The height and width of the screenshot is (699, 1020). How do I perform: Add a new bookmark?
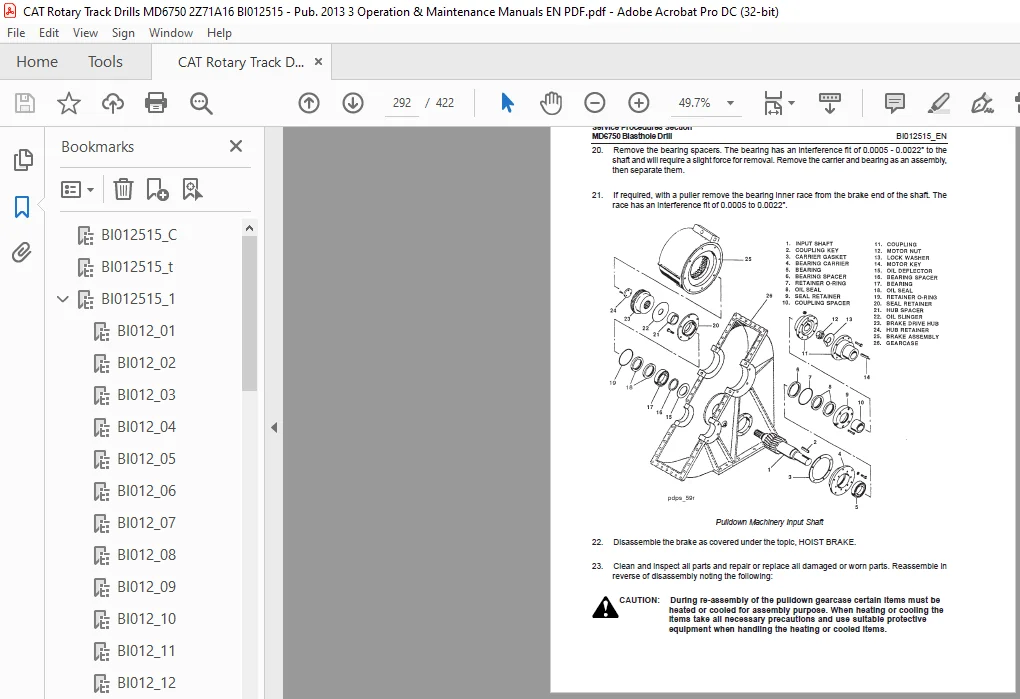[x=157, y=189]
